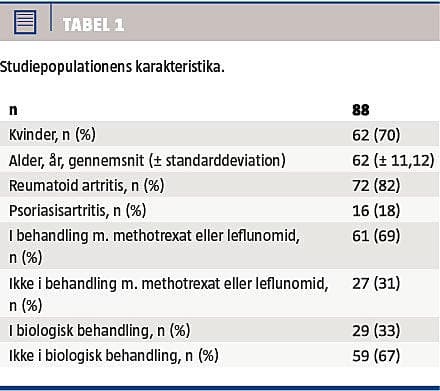The height and width of the screenshot is (391, 440).
Task: Click the value 62 (70)
Action: point(376,135)
